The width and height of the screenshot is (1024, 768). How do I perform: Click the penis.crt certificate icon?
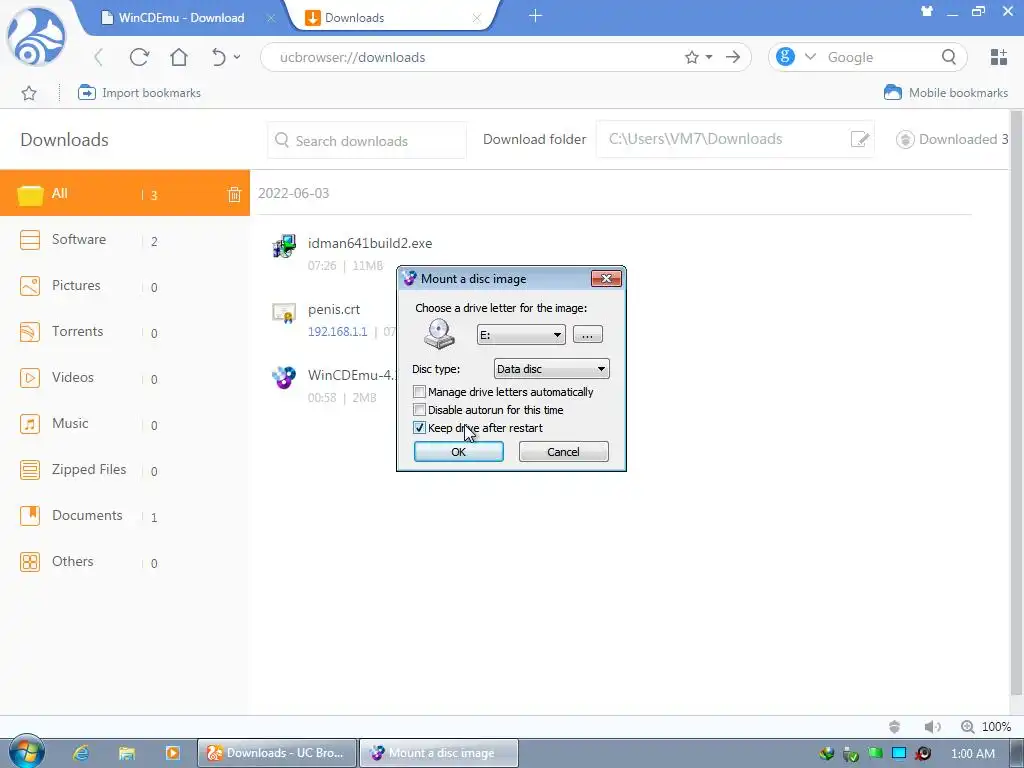(x=284, y=313)
